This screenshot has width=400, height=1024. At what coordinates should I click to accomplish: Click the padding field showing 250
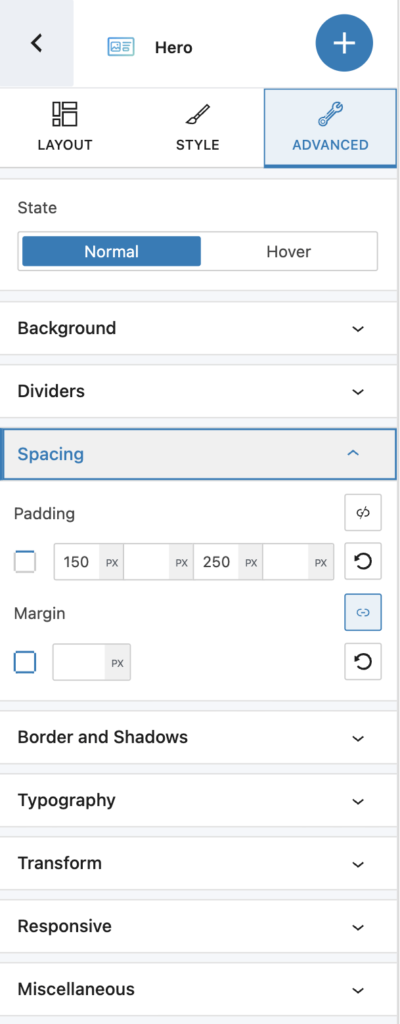click(216, 562)
